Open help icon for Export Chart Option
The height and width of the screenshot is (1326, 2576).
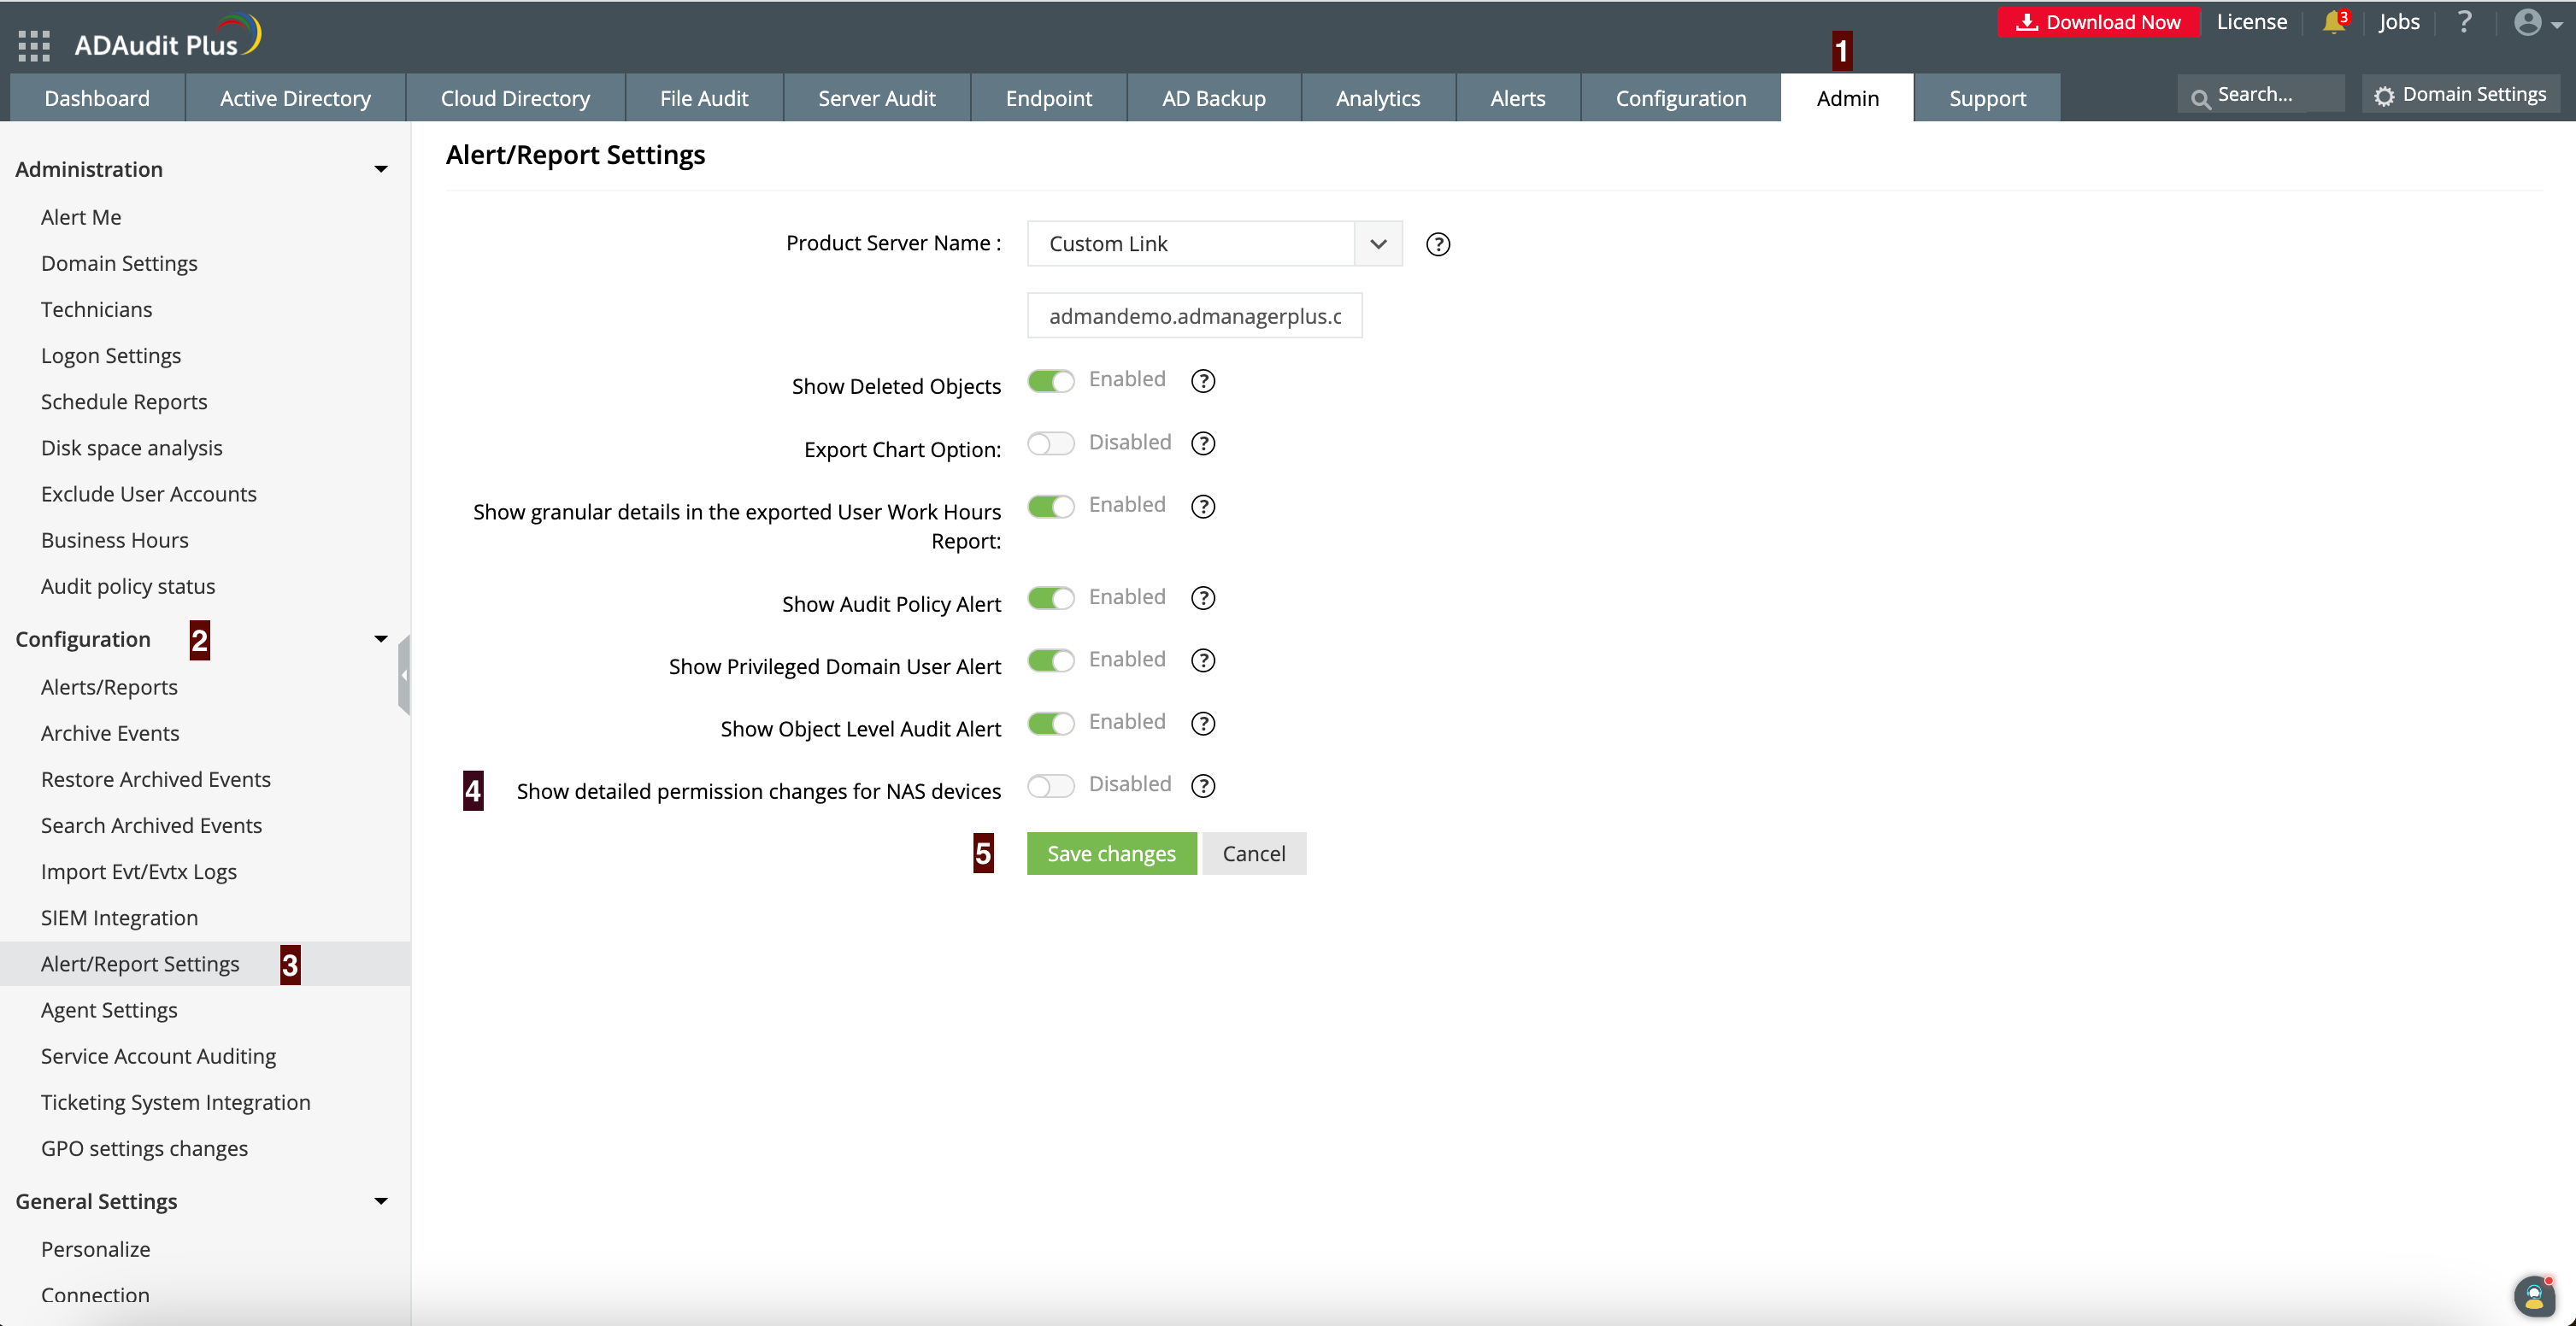(1203, 443)
